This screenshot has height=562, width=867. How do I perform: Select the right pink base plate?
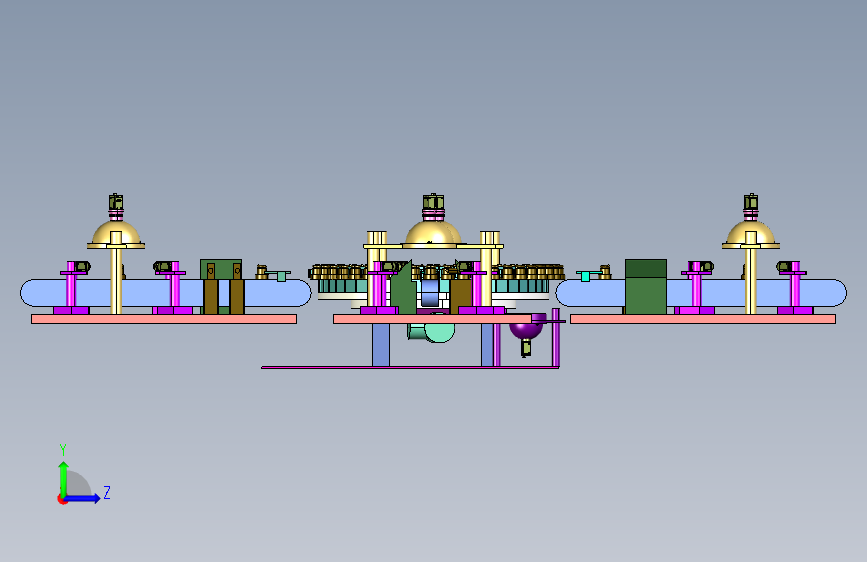[703, 319]
